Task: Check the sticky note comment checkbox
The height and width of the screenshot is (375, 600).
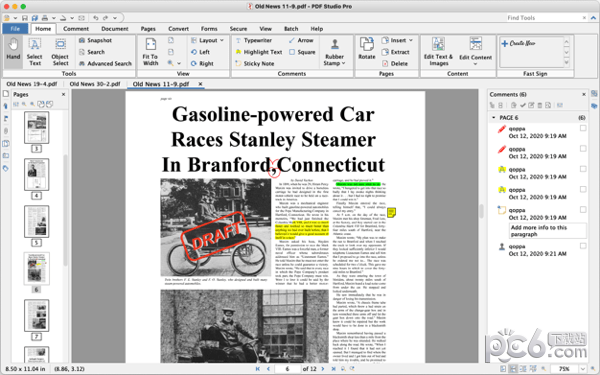Action: click(x=583, y=210)
